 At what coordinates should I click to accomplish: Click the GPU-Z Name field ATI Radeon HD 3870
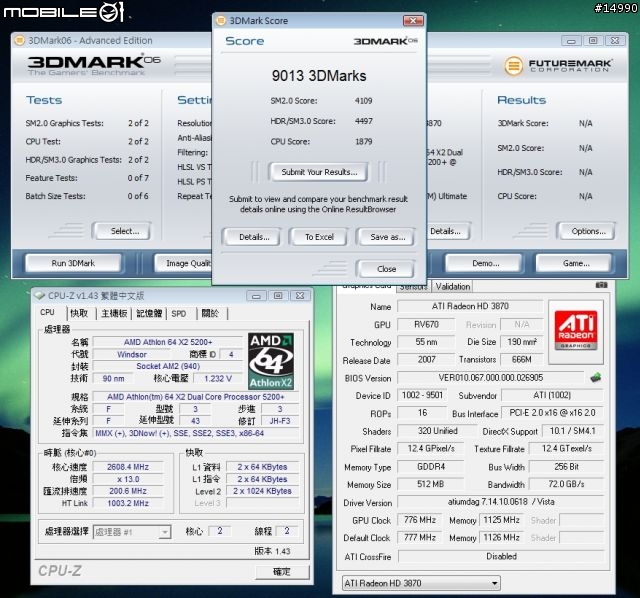click(x=470, y=306)
